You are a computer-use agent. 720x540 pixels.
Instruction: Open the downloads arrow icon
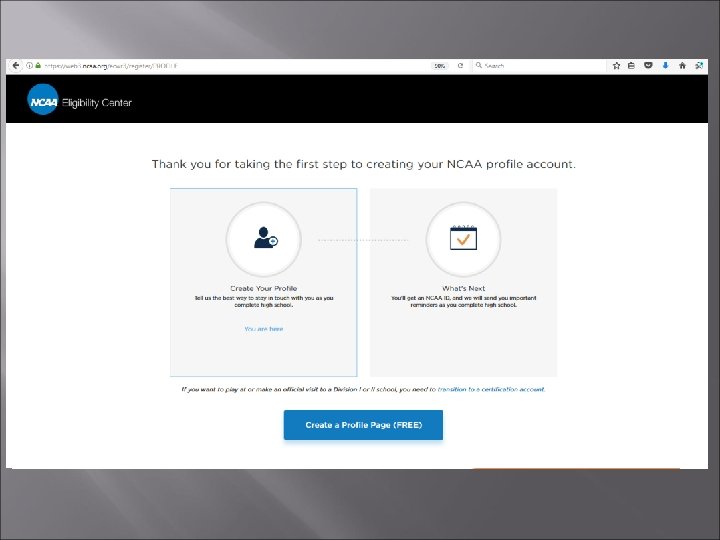665,66
